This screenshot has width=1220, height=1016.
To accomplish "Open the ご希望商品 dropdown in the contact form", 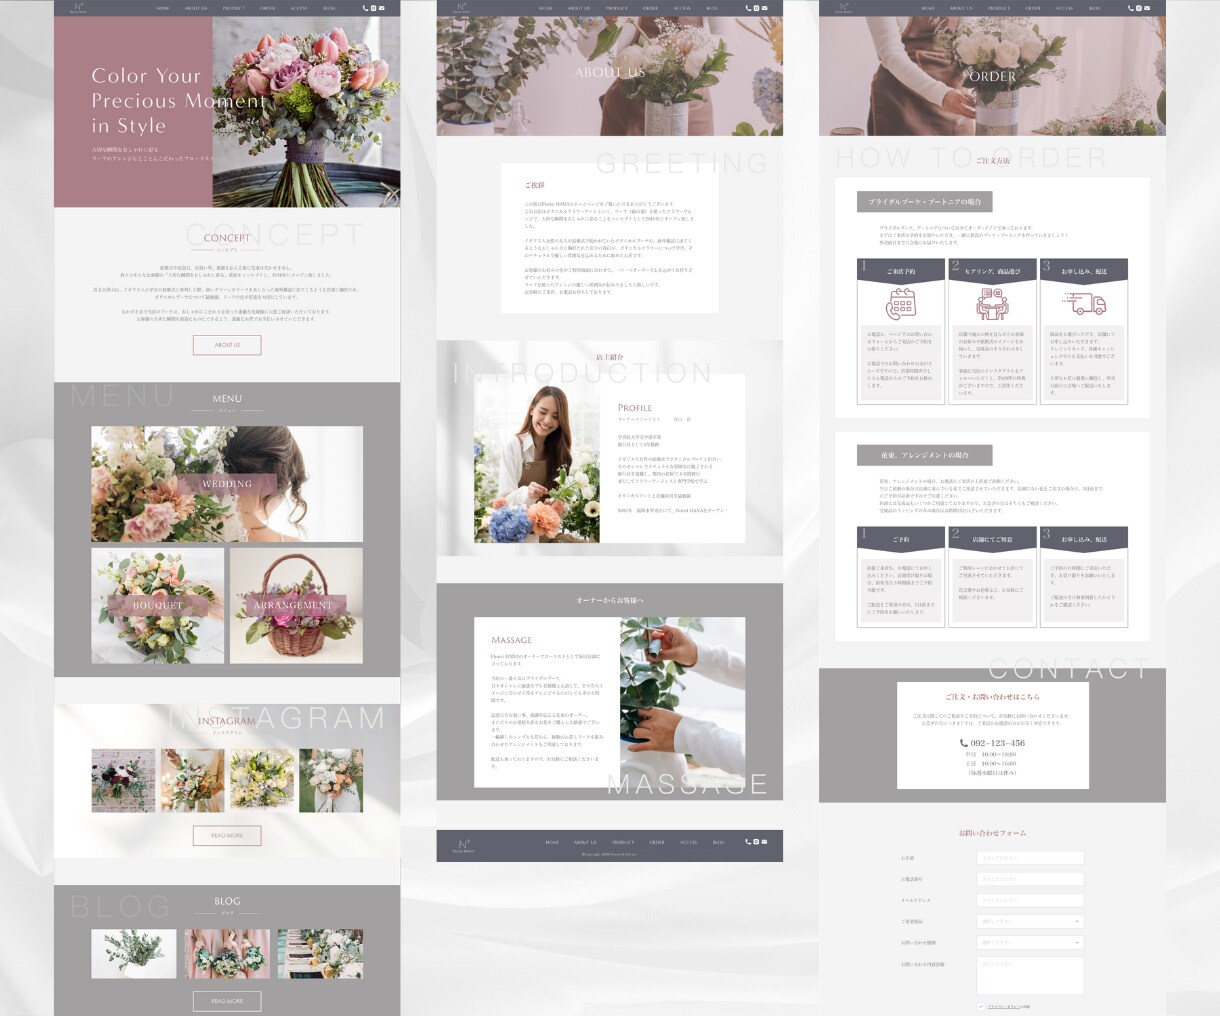I will 1030,921.
